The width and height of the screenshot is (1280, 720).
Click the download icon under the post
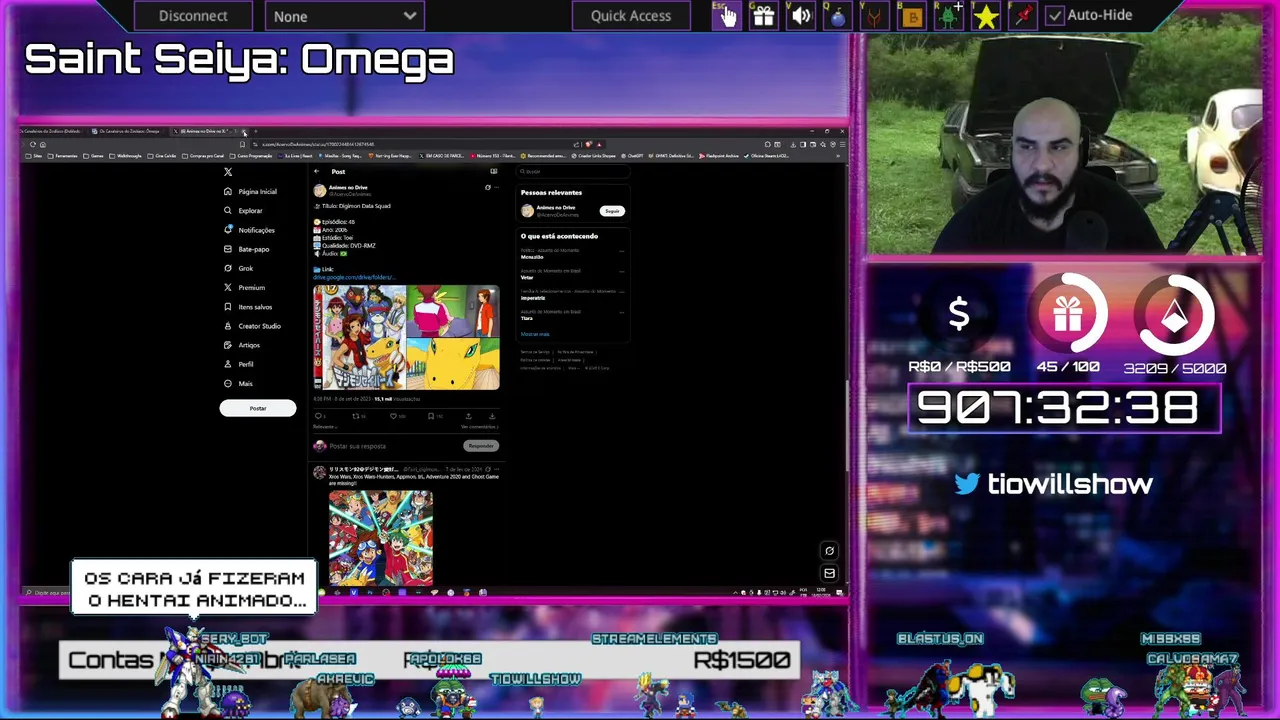492,416
